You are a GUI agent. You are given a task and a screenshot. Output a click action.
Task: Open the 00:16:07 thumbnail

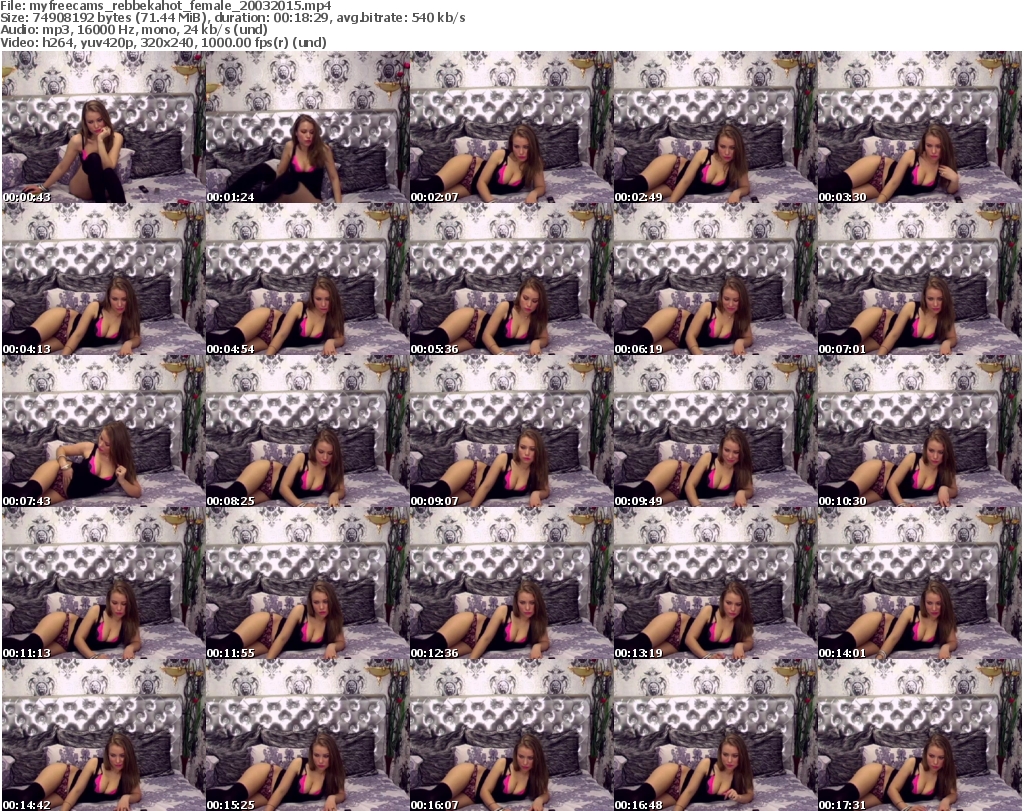pyautogui.click(x=511, y=735)
